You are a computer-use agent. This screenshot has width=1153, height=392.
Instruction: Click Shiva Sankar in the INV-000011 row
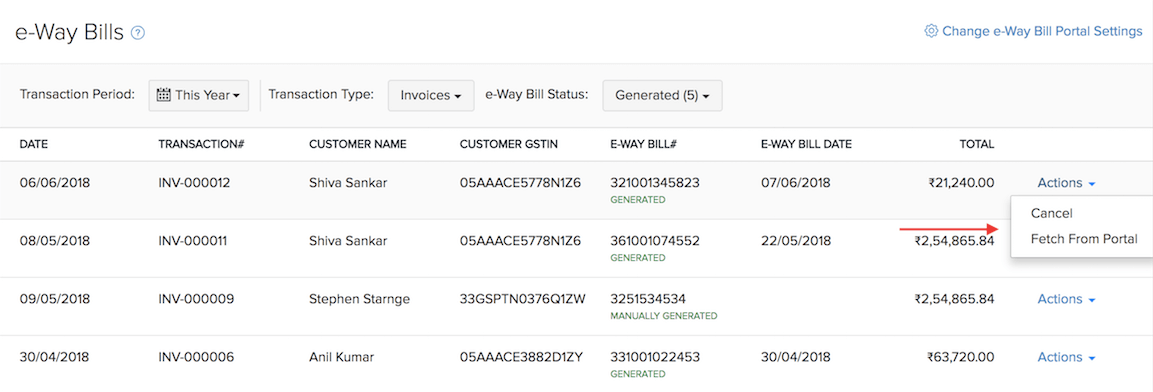[348, 240]
